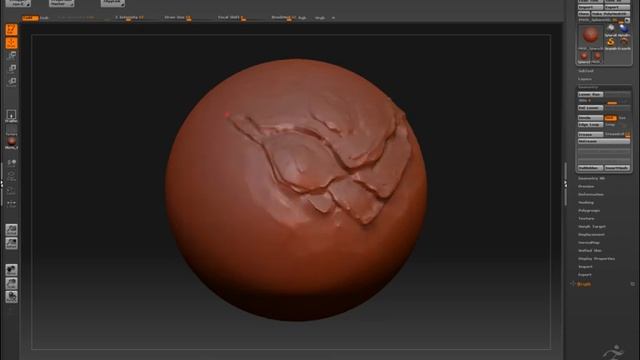Select the Scale transform tool
Viewport: 640px width, 360px height.
tap(11, 69)
